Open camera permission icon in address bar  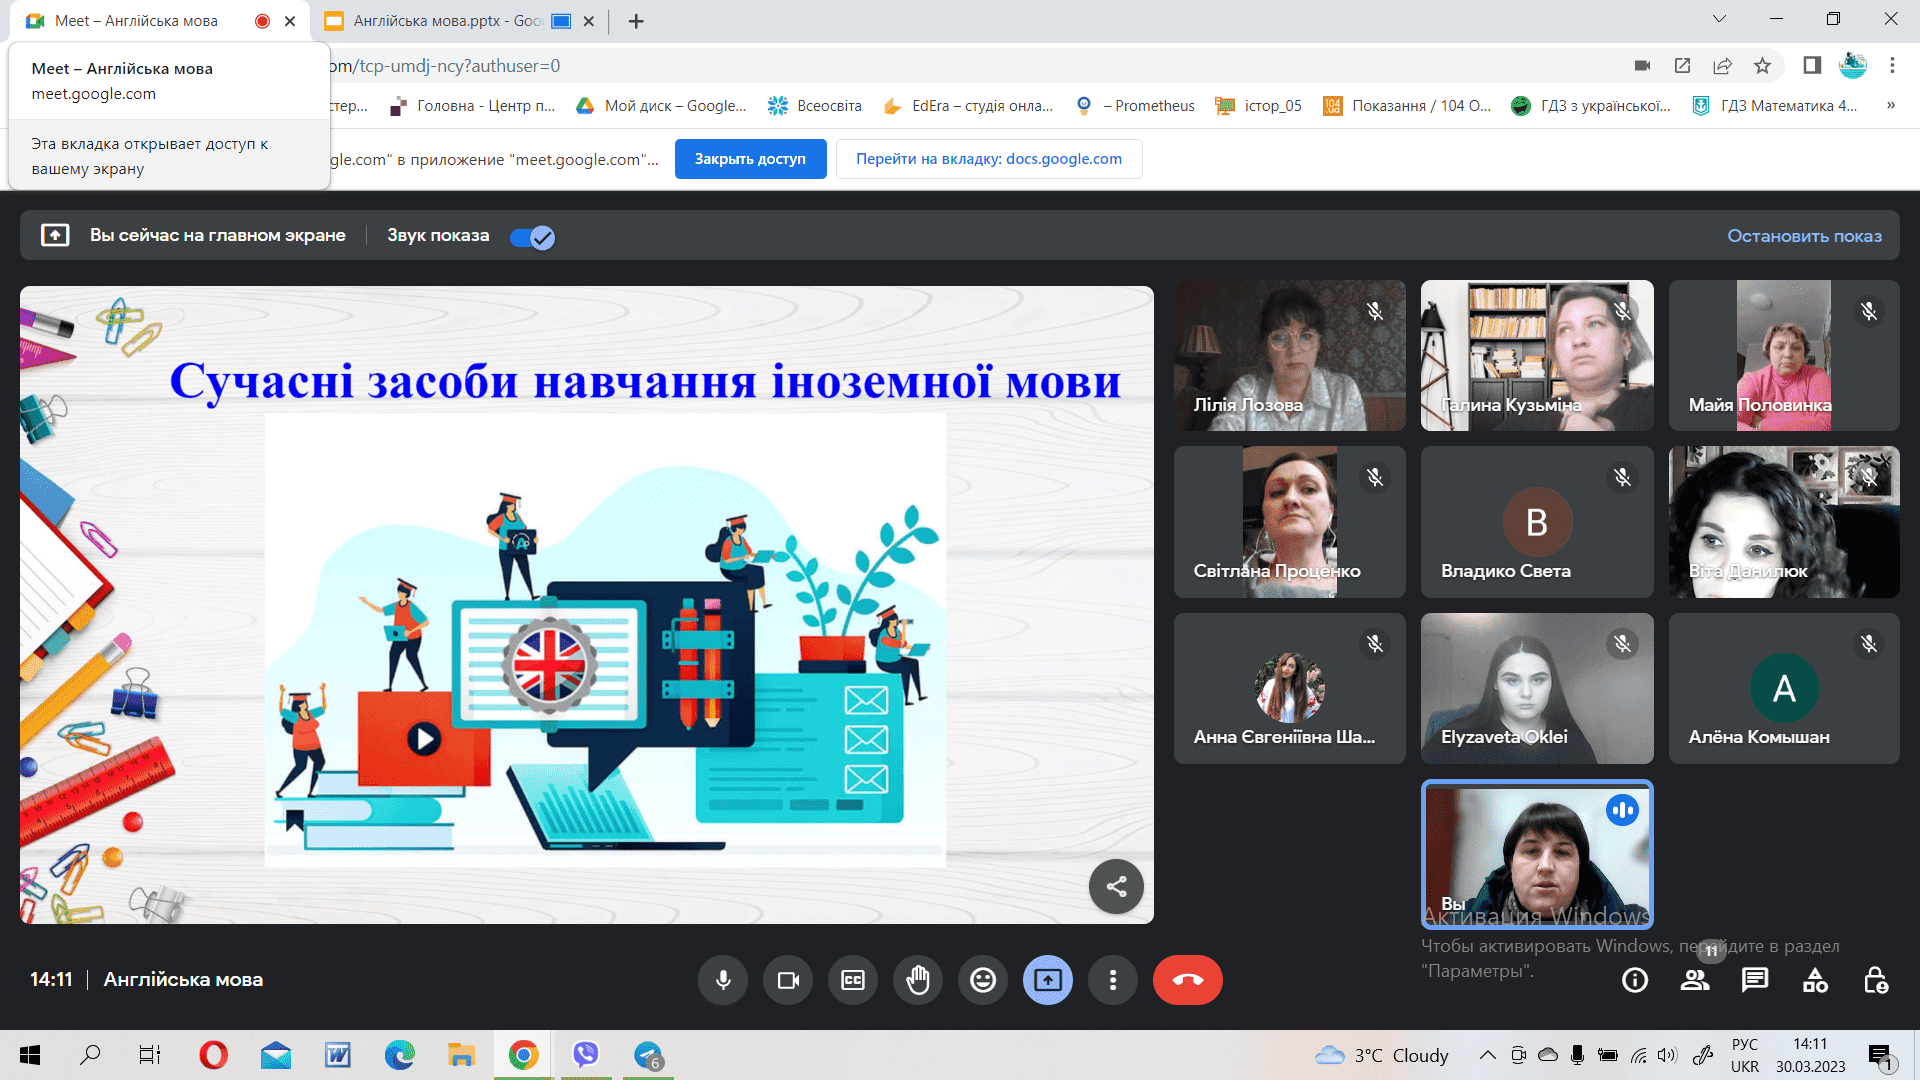click(1642, 66)
